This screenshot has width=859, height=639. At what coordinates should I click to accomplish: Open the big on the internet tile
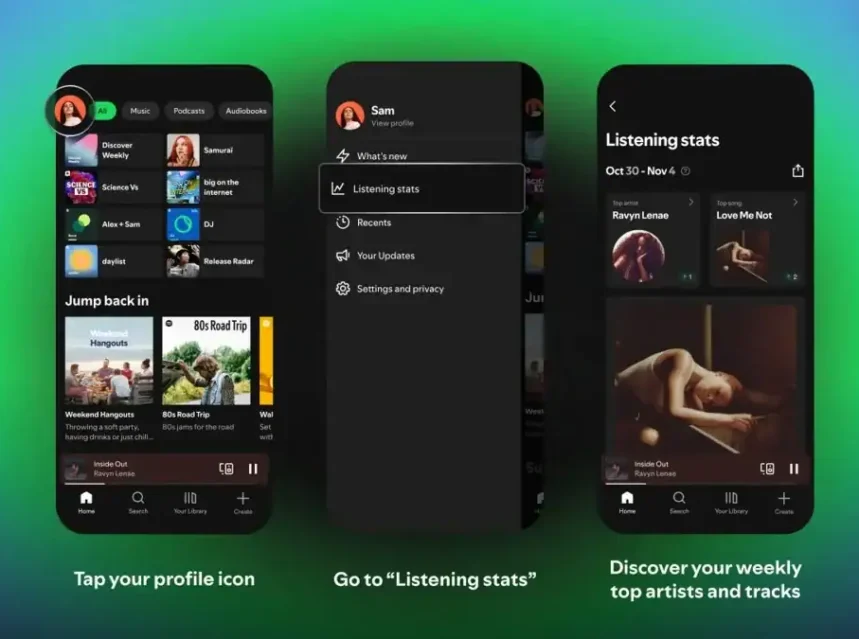[x=215, y=187]
